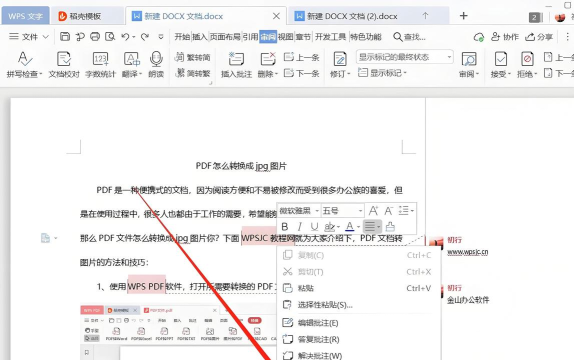Click the highlight color icon in mini toolbar
Image resolution: width=574 pixels, height=360 pixels.
(x=329, y=227)
